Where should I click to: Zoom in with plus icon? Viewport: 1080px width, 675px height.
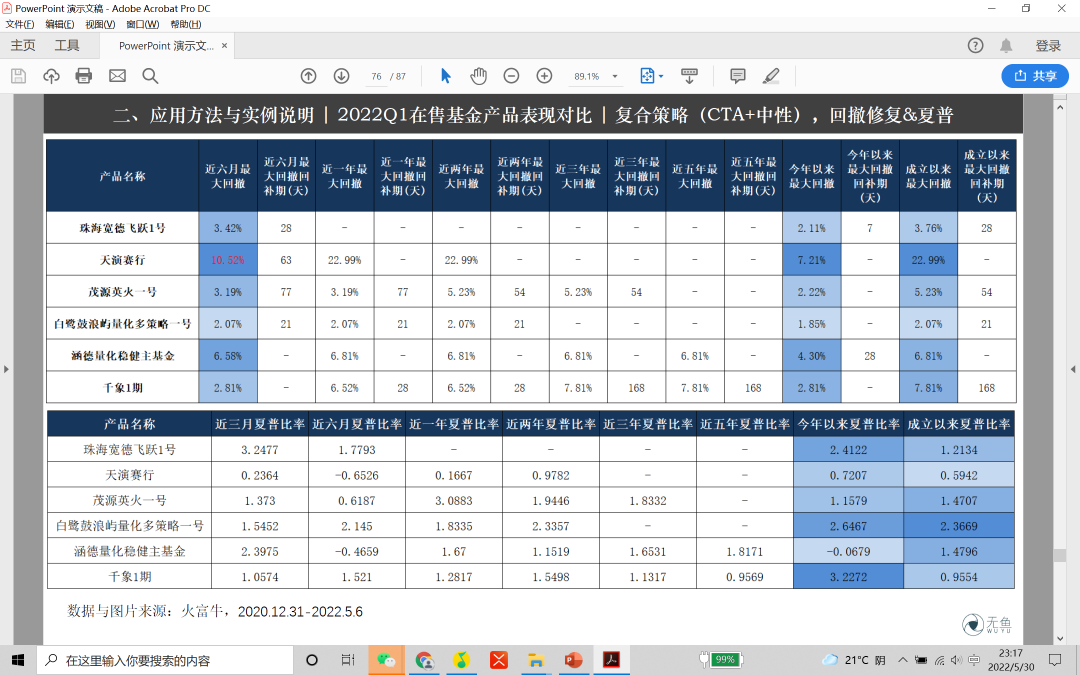[x=544, y=76]
